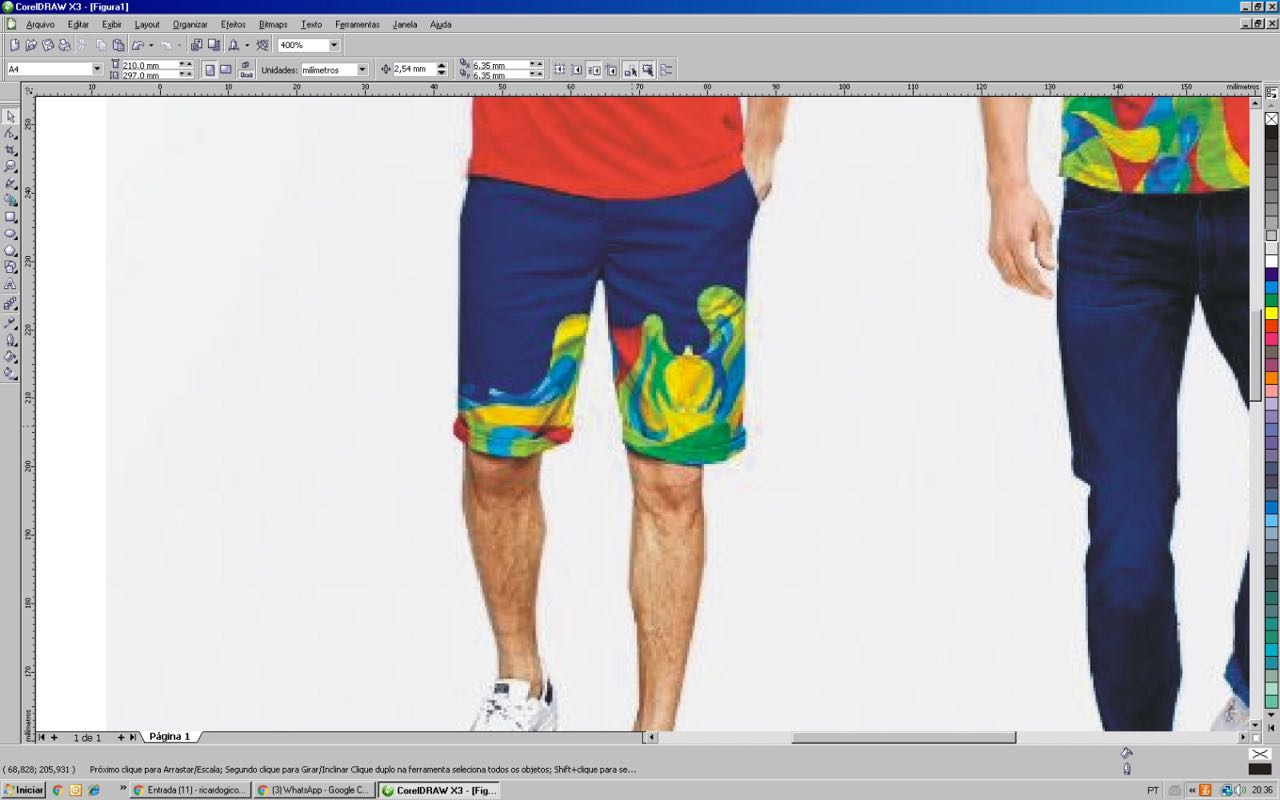Select the Pick tool in the toolbox
The image size is (1280, 800).
click(x=11, y=116)
